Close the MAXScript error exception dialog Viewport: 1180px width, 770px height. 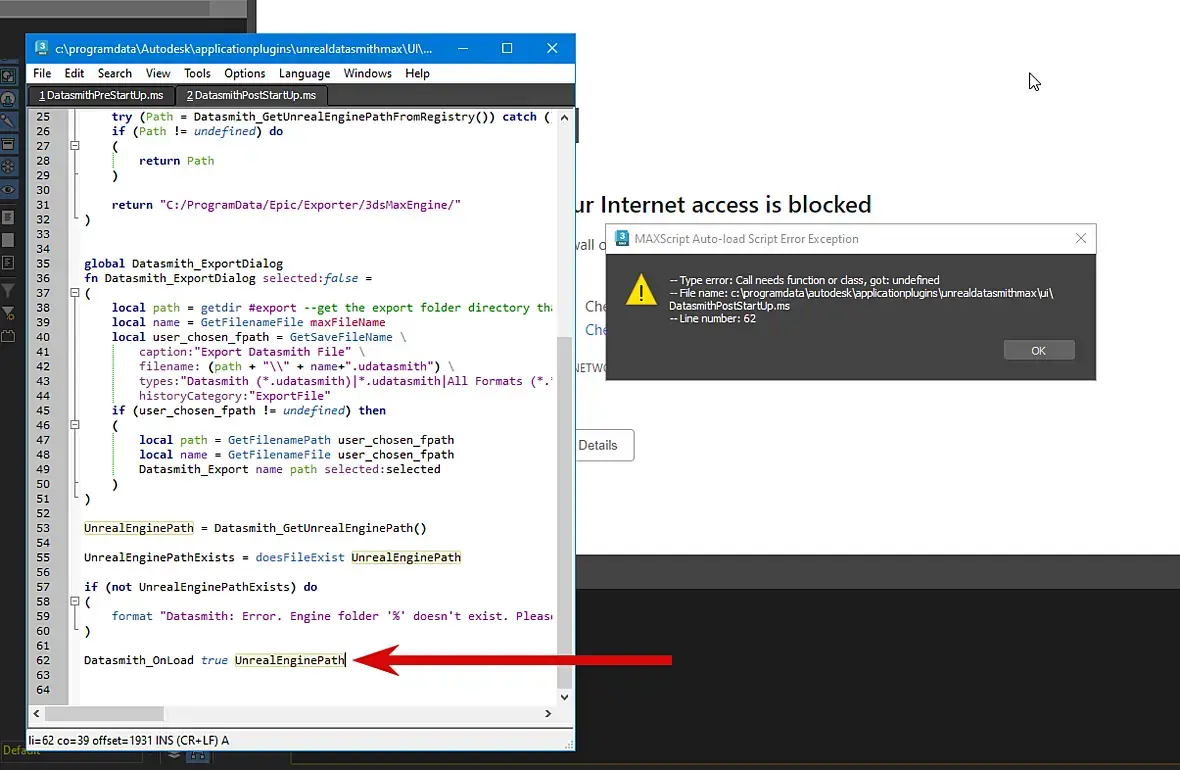click(x=1081, y=239)
